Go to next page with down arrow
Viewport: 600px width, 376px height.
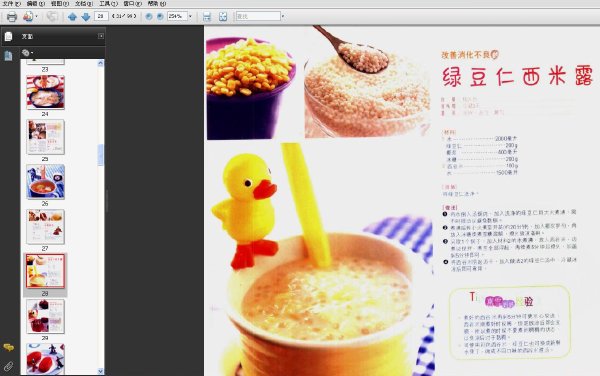tap(86, 16)
